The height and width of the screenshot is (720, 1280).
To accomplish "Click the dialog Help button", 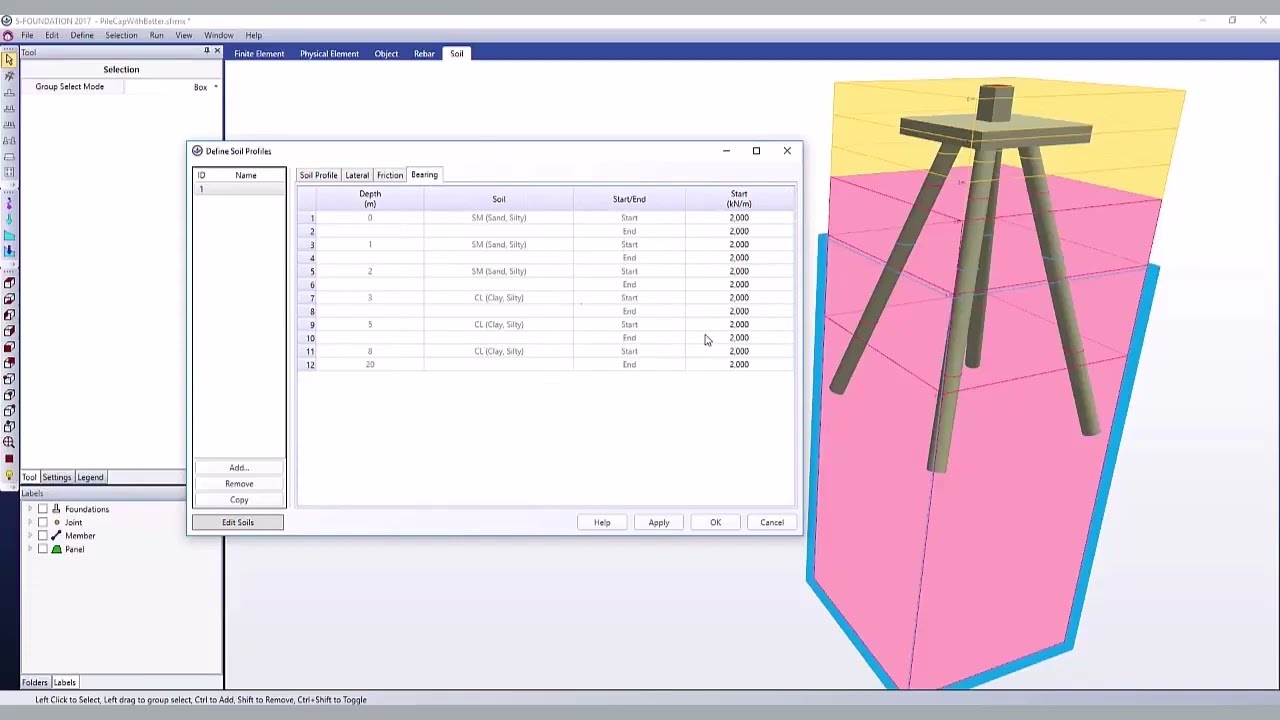I will (x=602, y=522).
